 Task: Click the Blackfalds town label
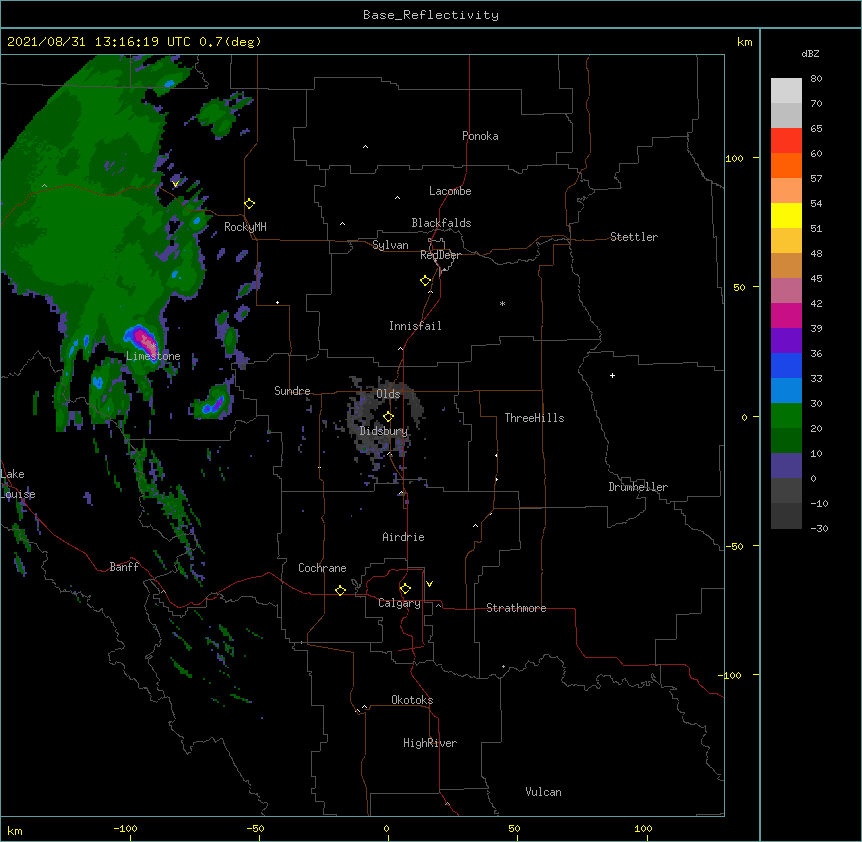(x=441, y=223)
